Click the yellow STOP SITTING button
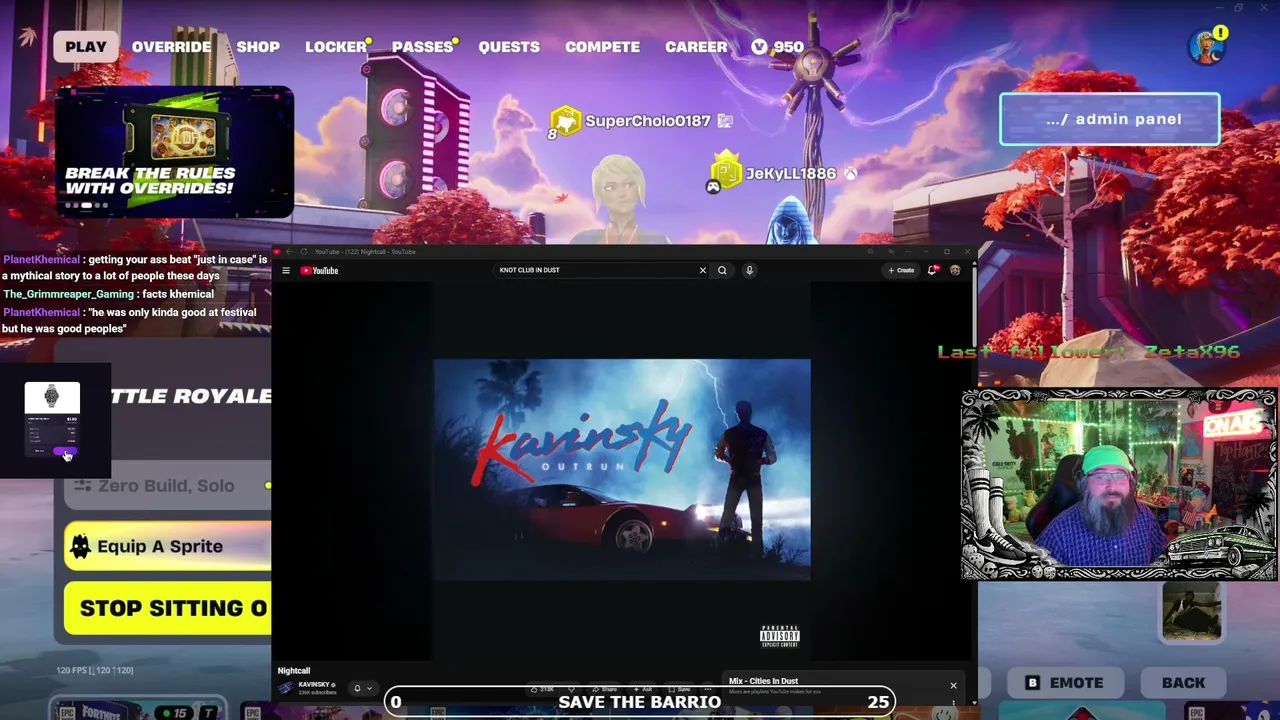The height and width of the screenshot is (720, 1280). [168, 608]
